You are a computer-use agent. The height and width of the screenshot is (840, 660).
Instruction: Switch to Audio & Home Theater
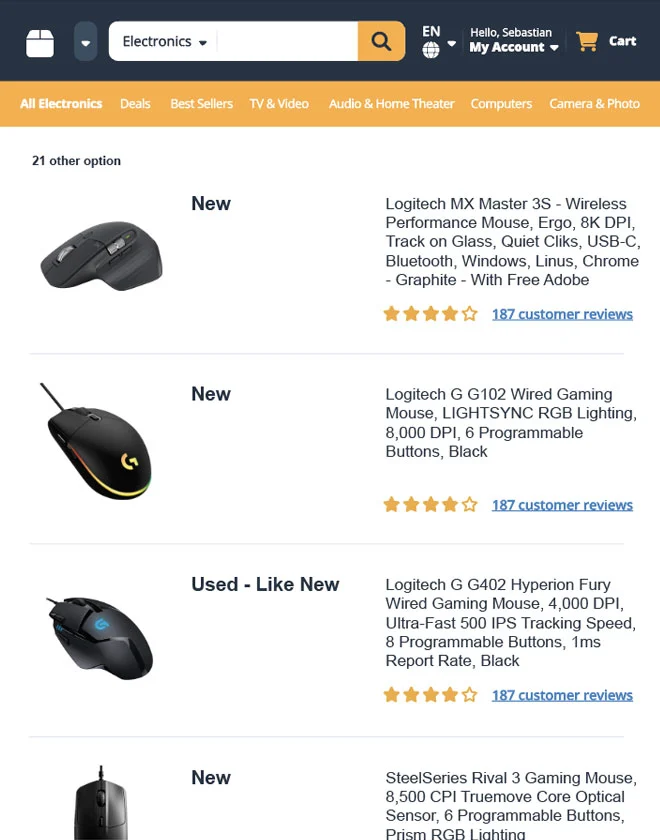391,104
